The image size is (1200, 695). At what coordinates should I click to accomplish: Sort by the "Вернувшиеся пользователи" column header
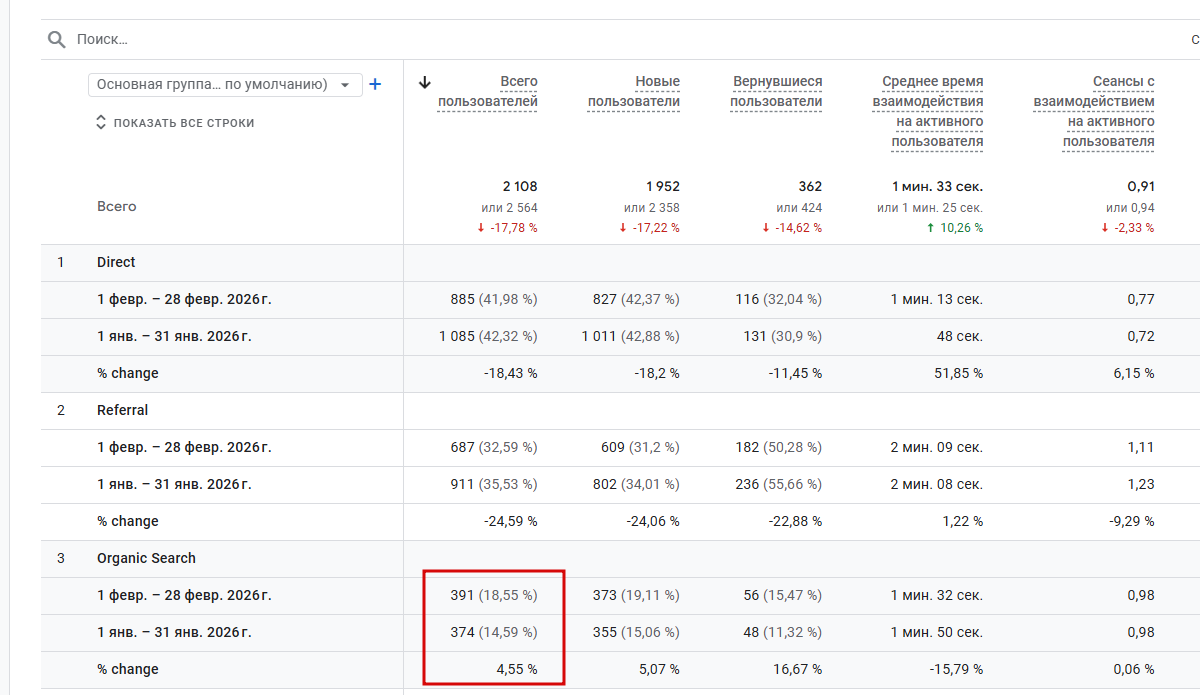776,91
